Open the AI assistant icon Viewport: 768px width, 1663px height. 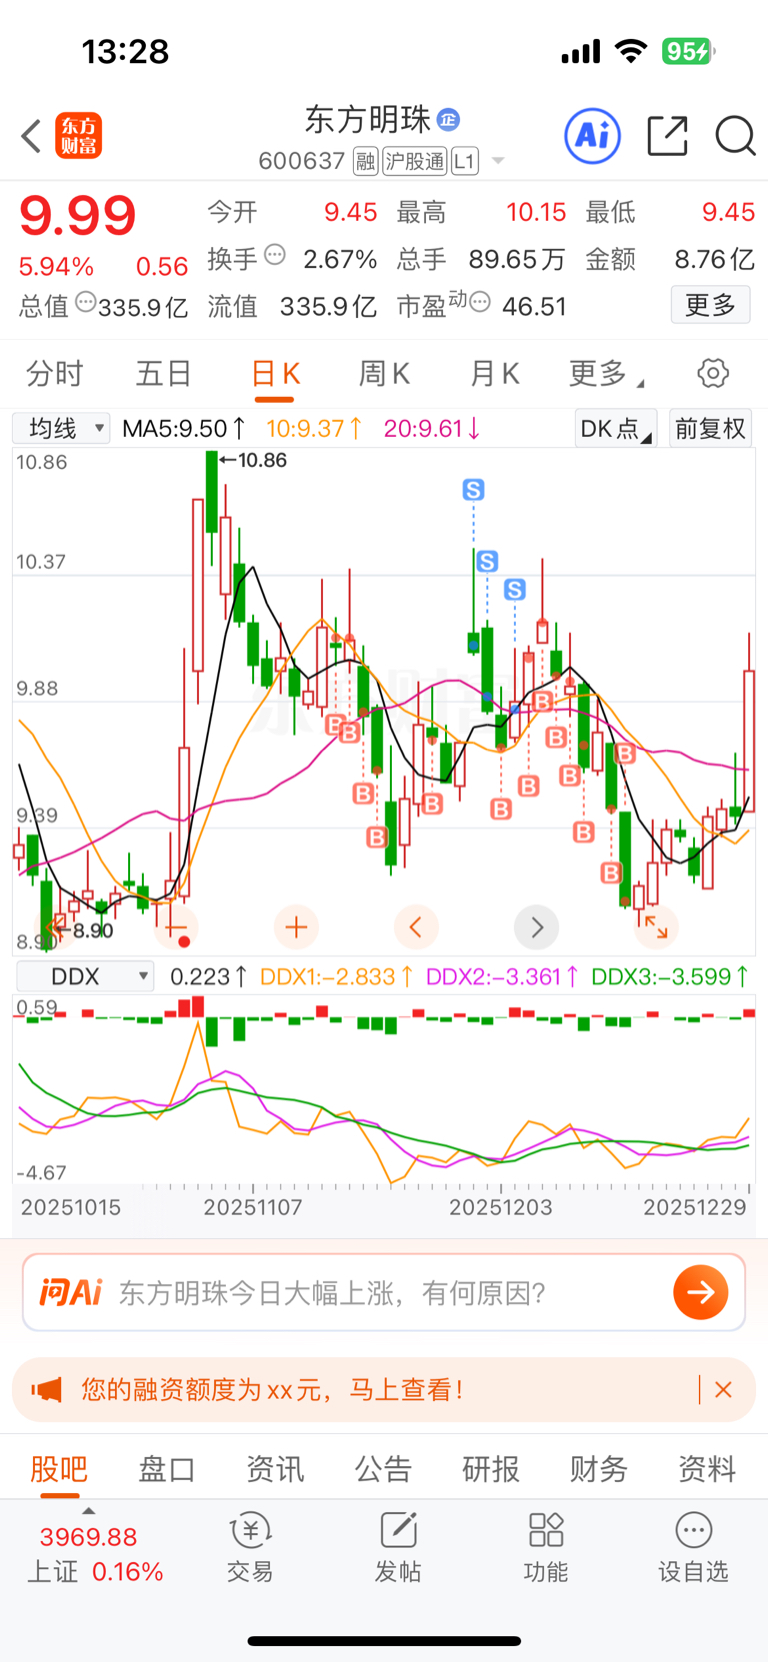(x=593, y=135)
